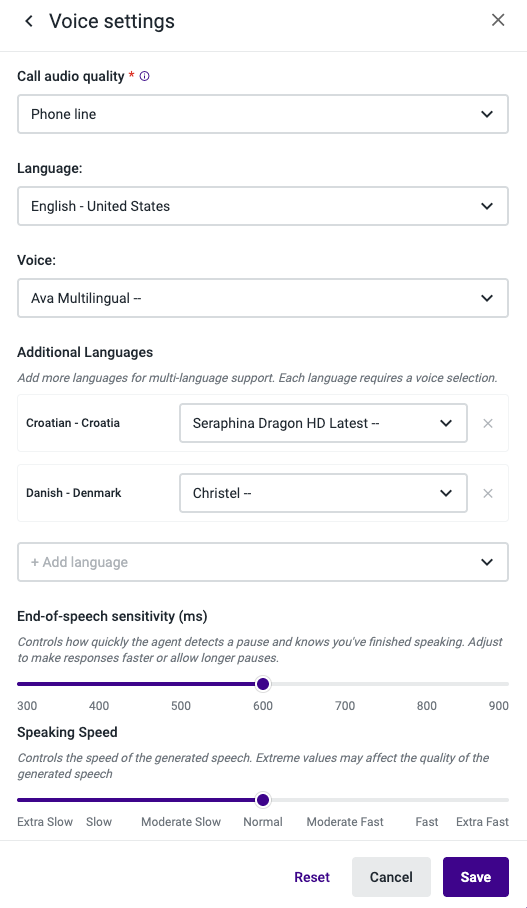Set end-of-speech sensitivity to 800

click(x=427, y=684)
